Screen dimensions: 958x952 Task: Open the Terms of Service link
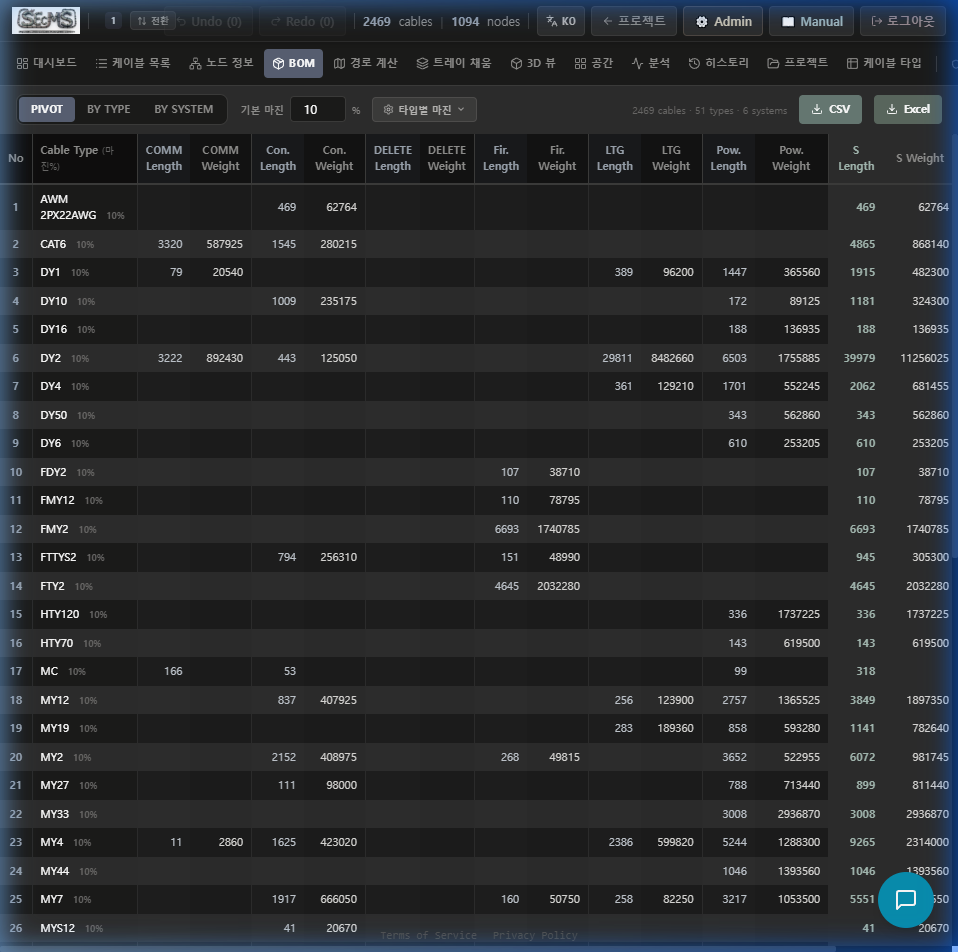point(428,936)
